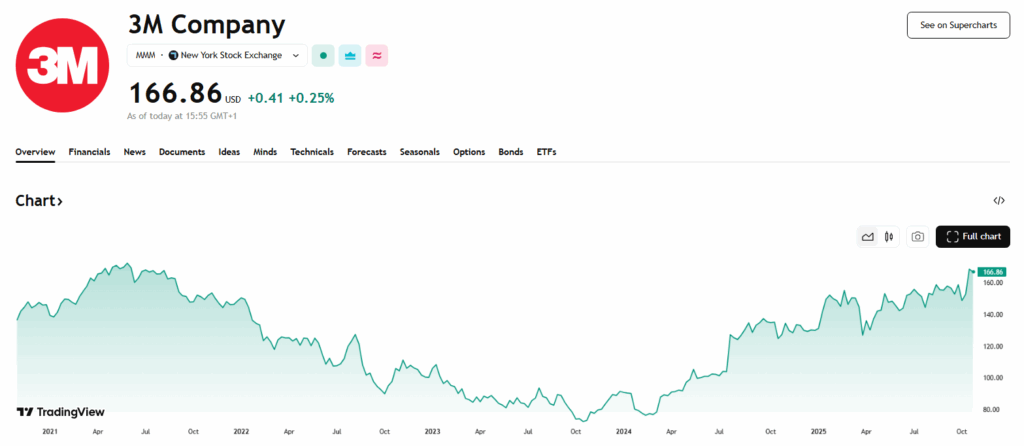Switch to the Technicals tab

[312, 151]
